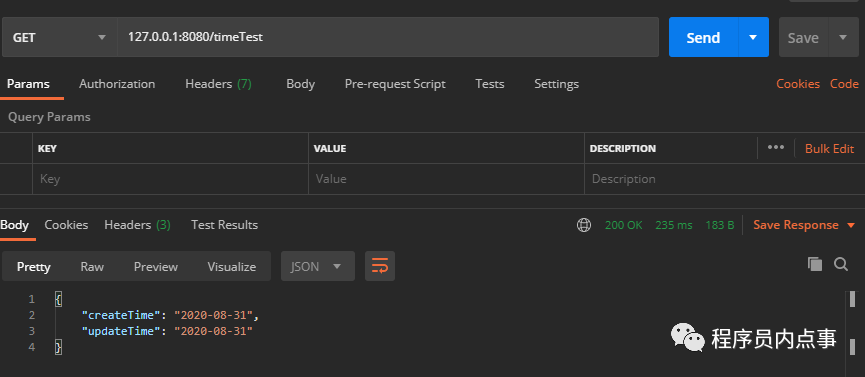The image size is (865, 377).
Task: Click the VALUE column header
Action: tap(330, 148)
